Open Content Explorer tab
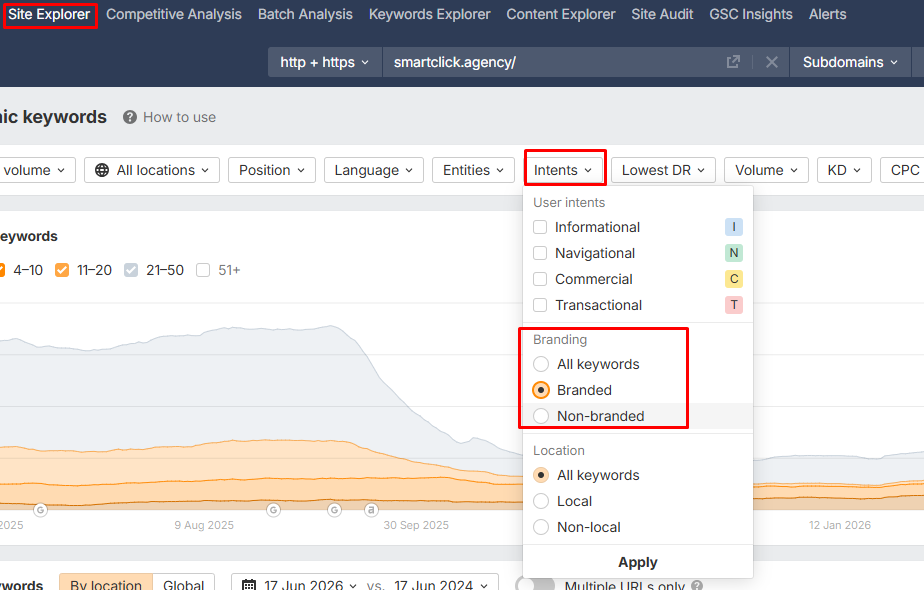924x590 pixels. pyautogui.click(x=561, y=15)
